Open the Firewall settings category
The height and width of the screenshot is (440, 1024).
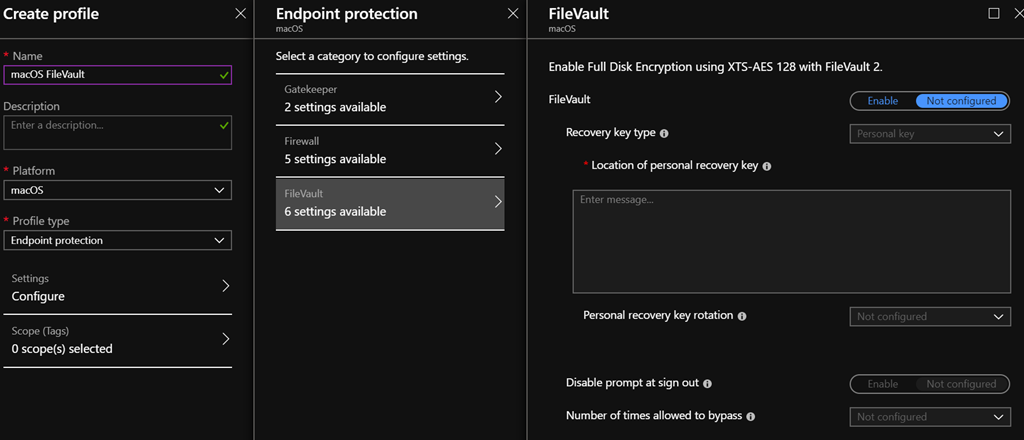click(x=390, y=150)
